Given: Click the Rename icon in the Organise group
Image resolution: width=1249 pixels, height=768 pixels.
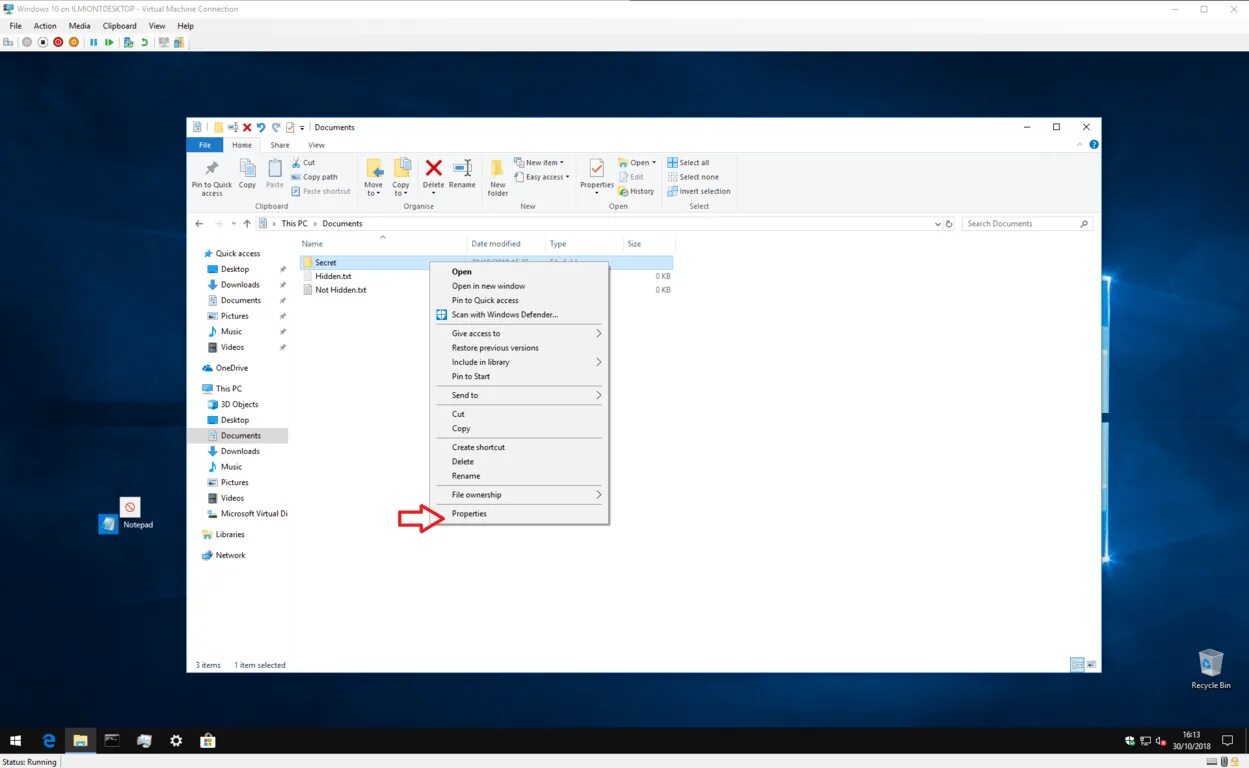Looking at the screenshot, I should [x=461, y=170].
